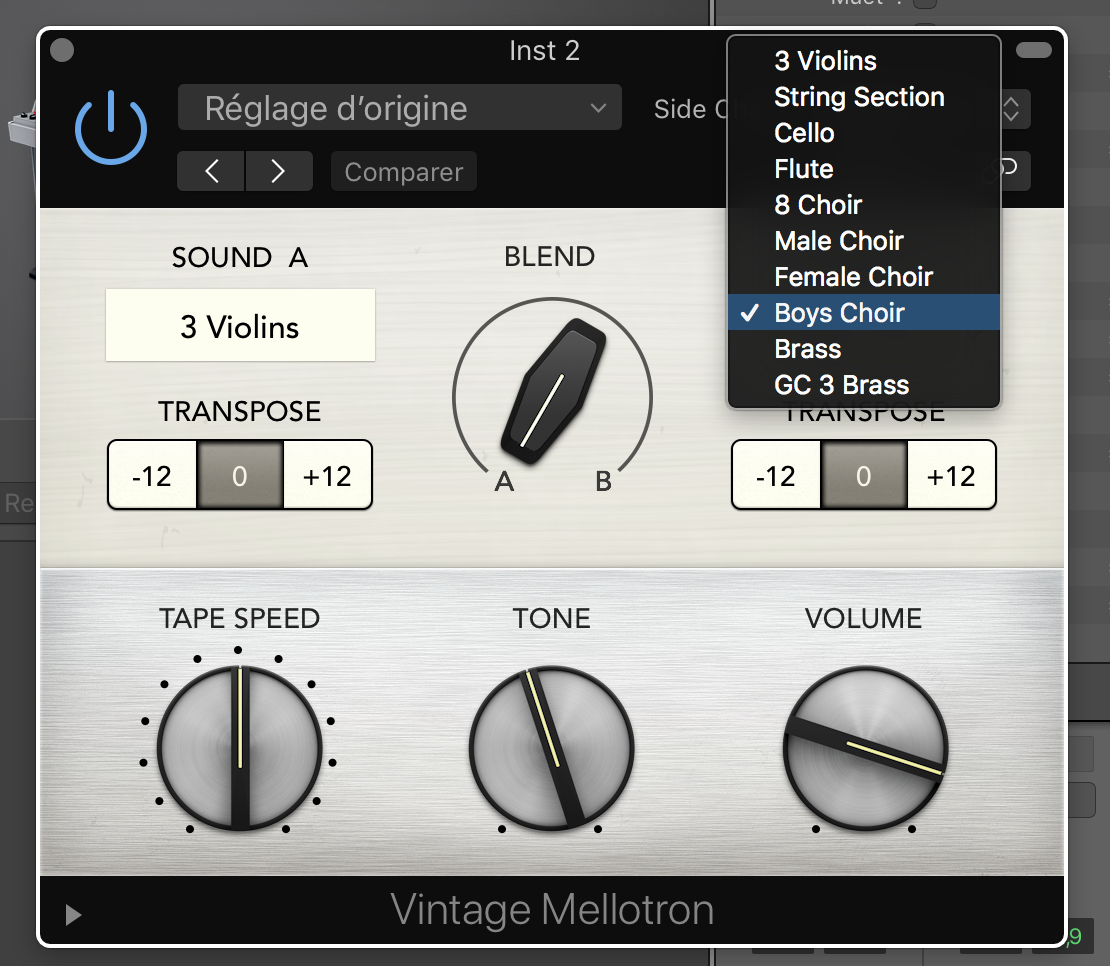Go to the next preset arrow
1110x966 pixels.
(278, 171)
